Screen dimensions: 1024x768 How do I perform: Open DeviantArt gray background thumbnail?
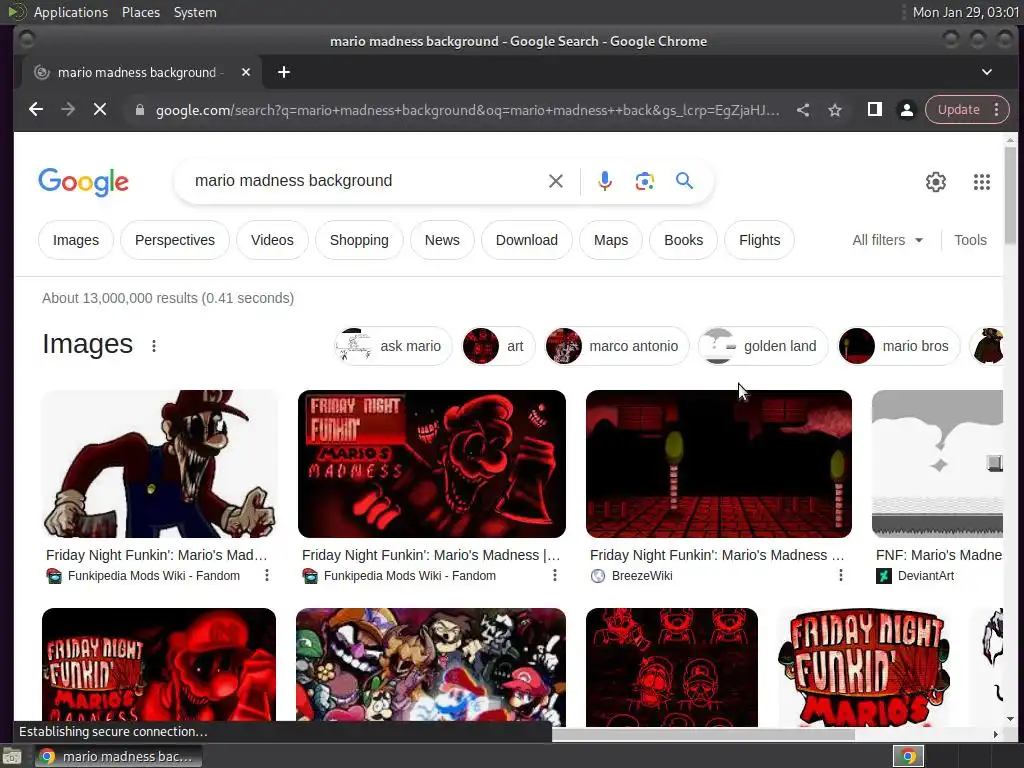(x=937, y=464)
